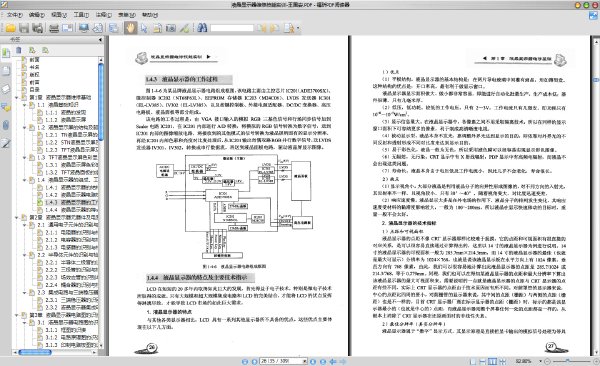
Task: Collapse the 第3章 bookmark node
Action: pos(17,315)
